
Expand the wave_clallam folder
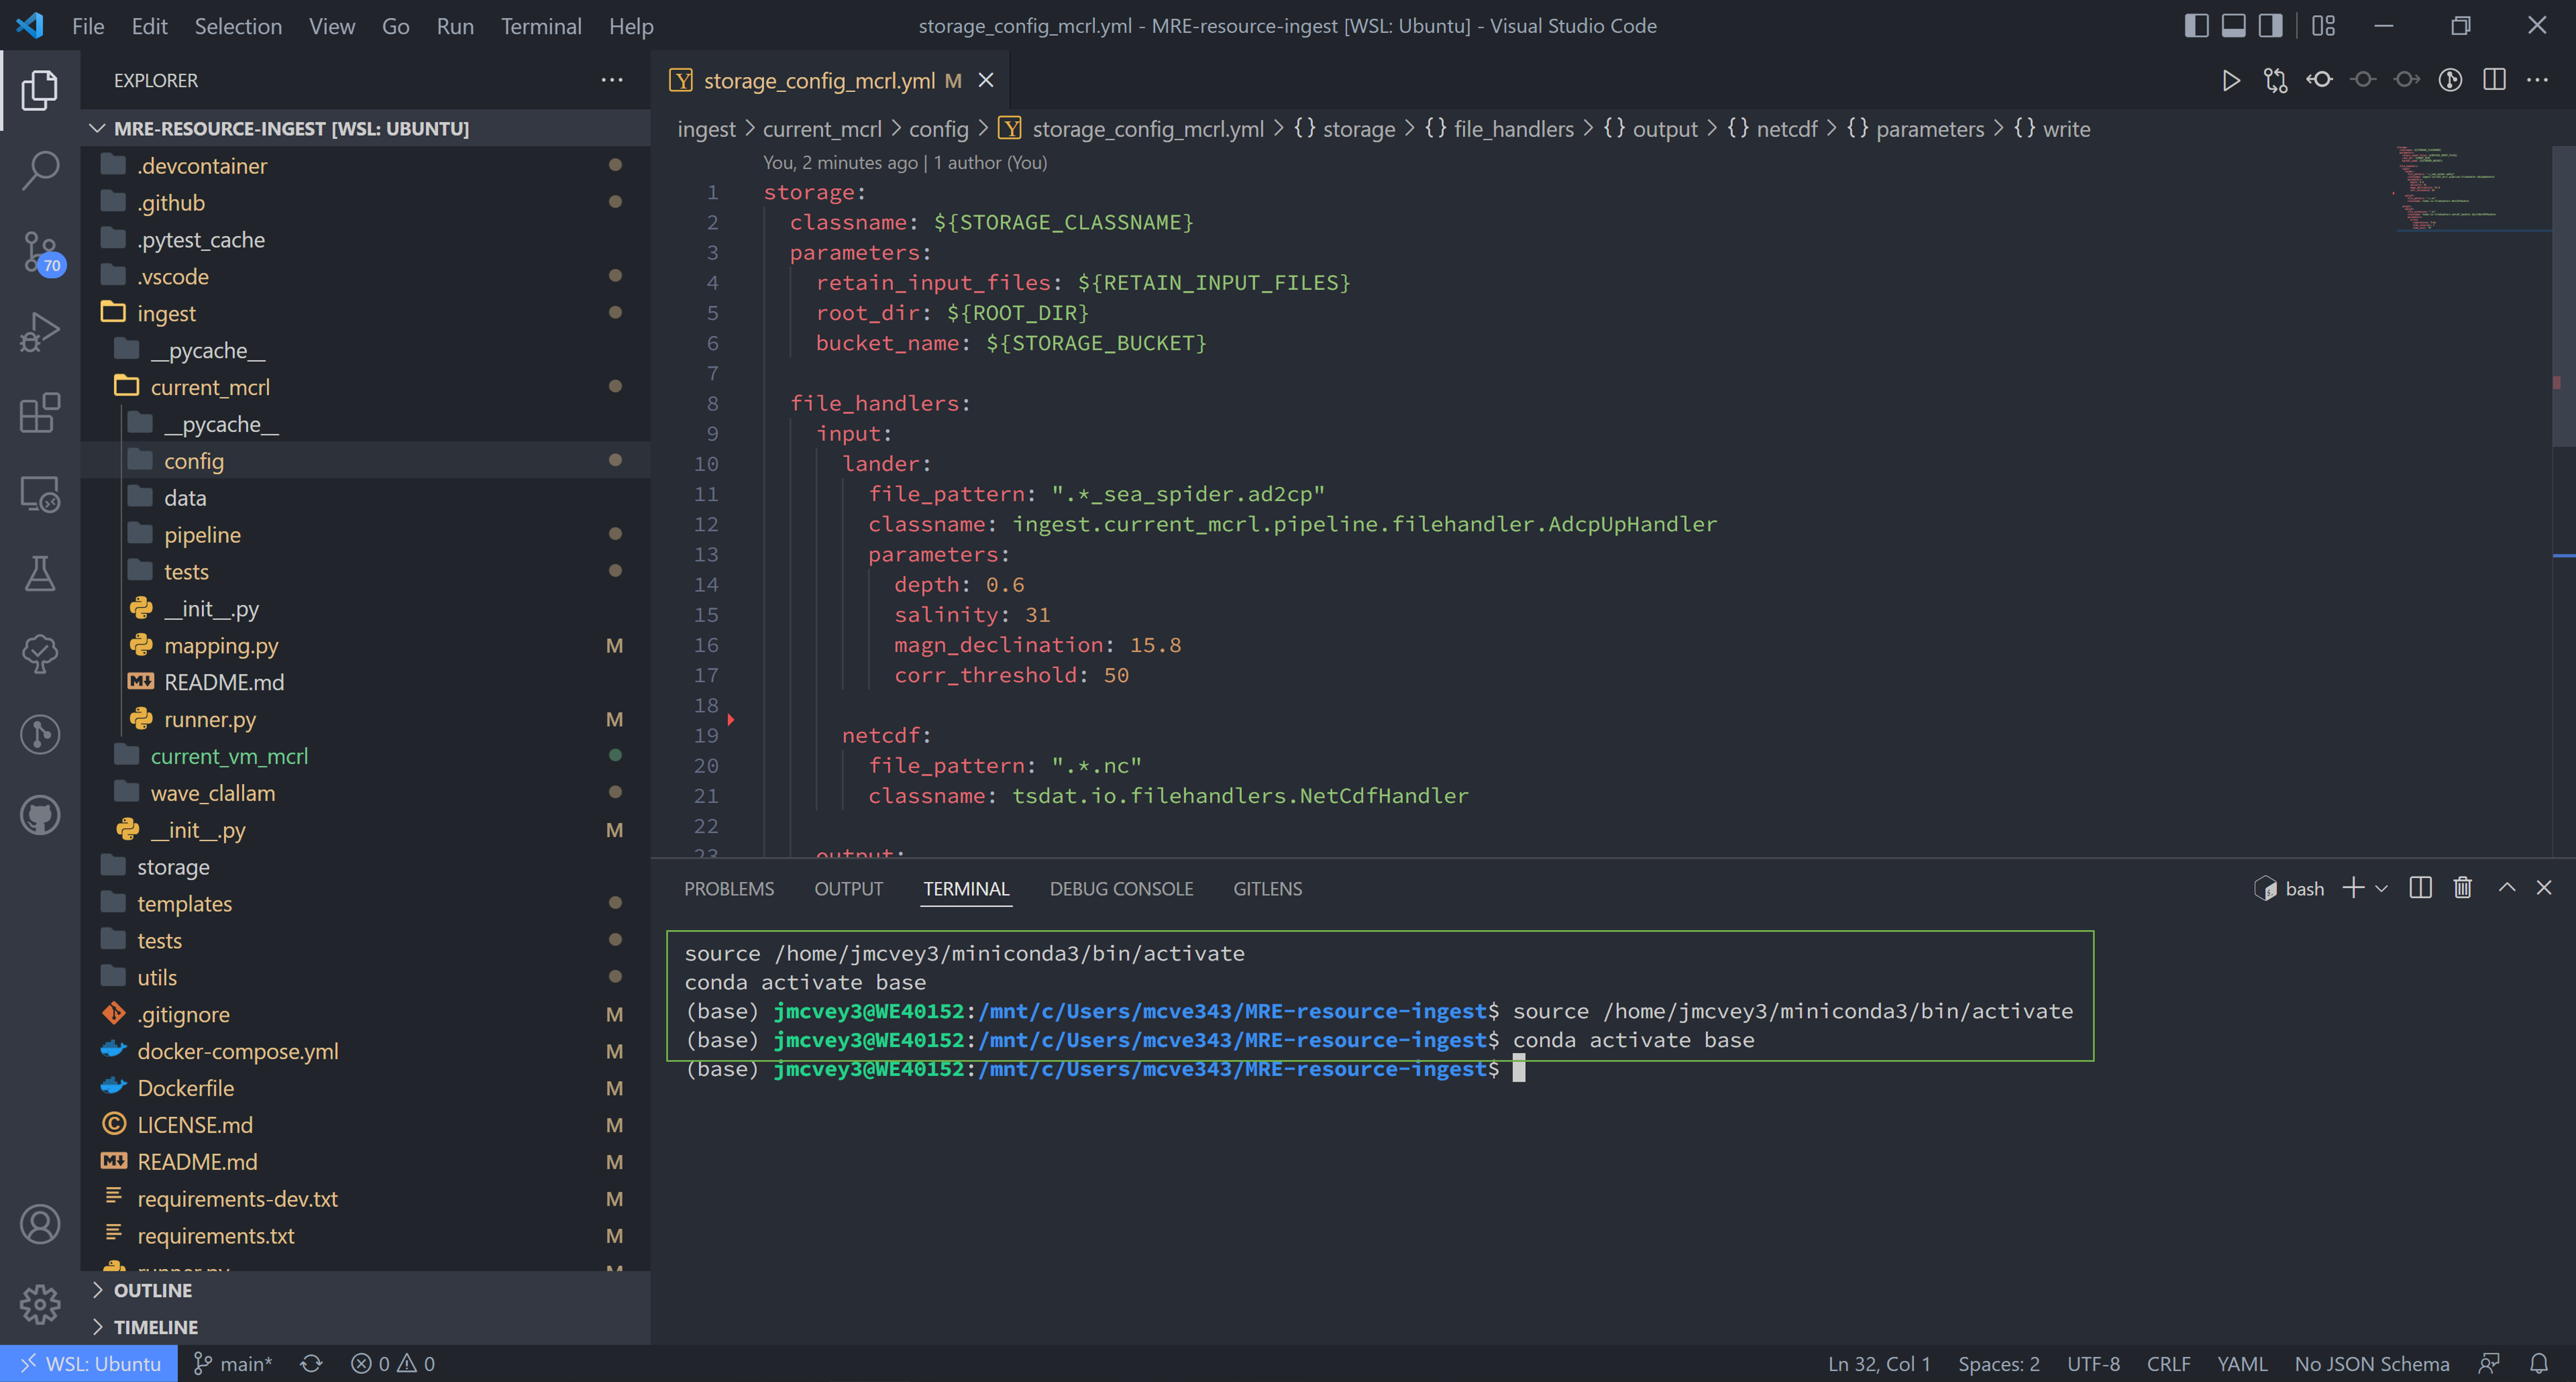point(366,793)
